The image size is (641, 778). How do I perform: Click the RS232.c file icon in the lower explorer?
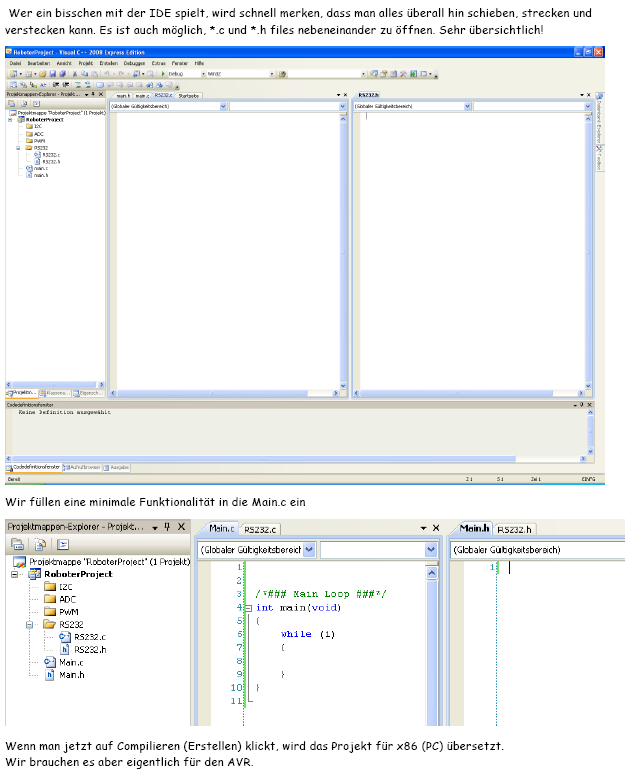(65, 636)
